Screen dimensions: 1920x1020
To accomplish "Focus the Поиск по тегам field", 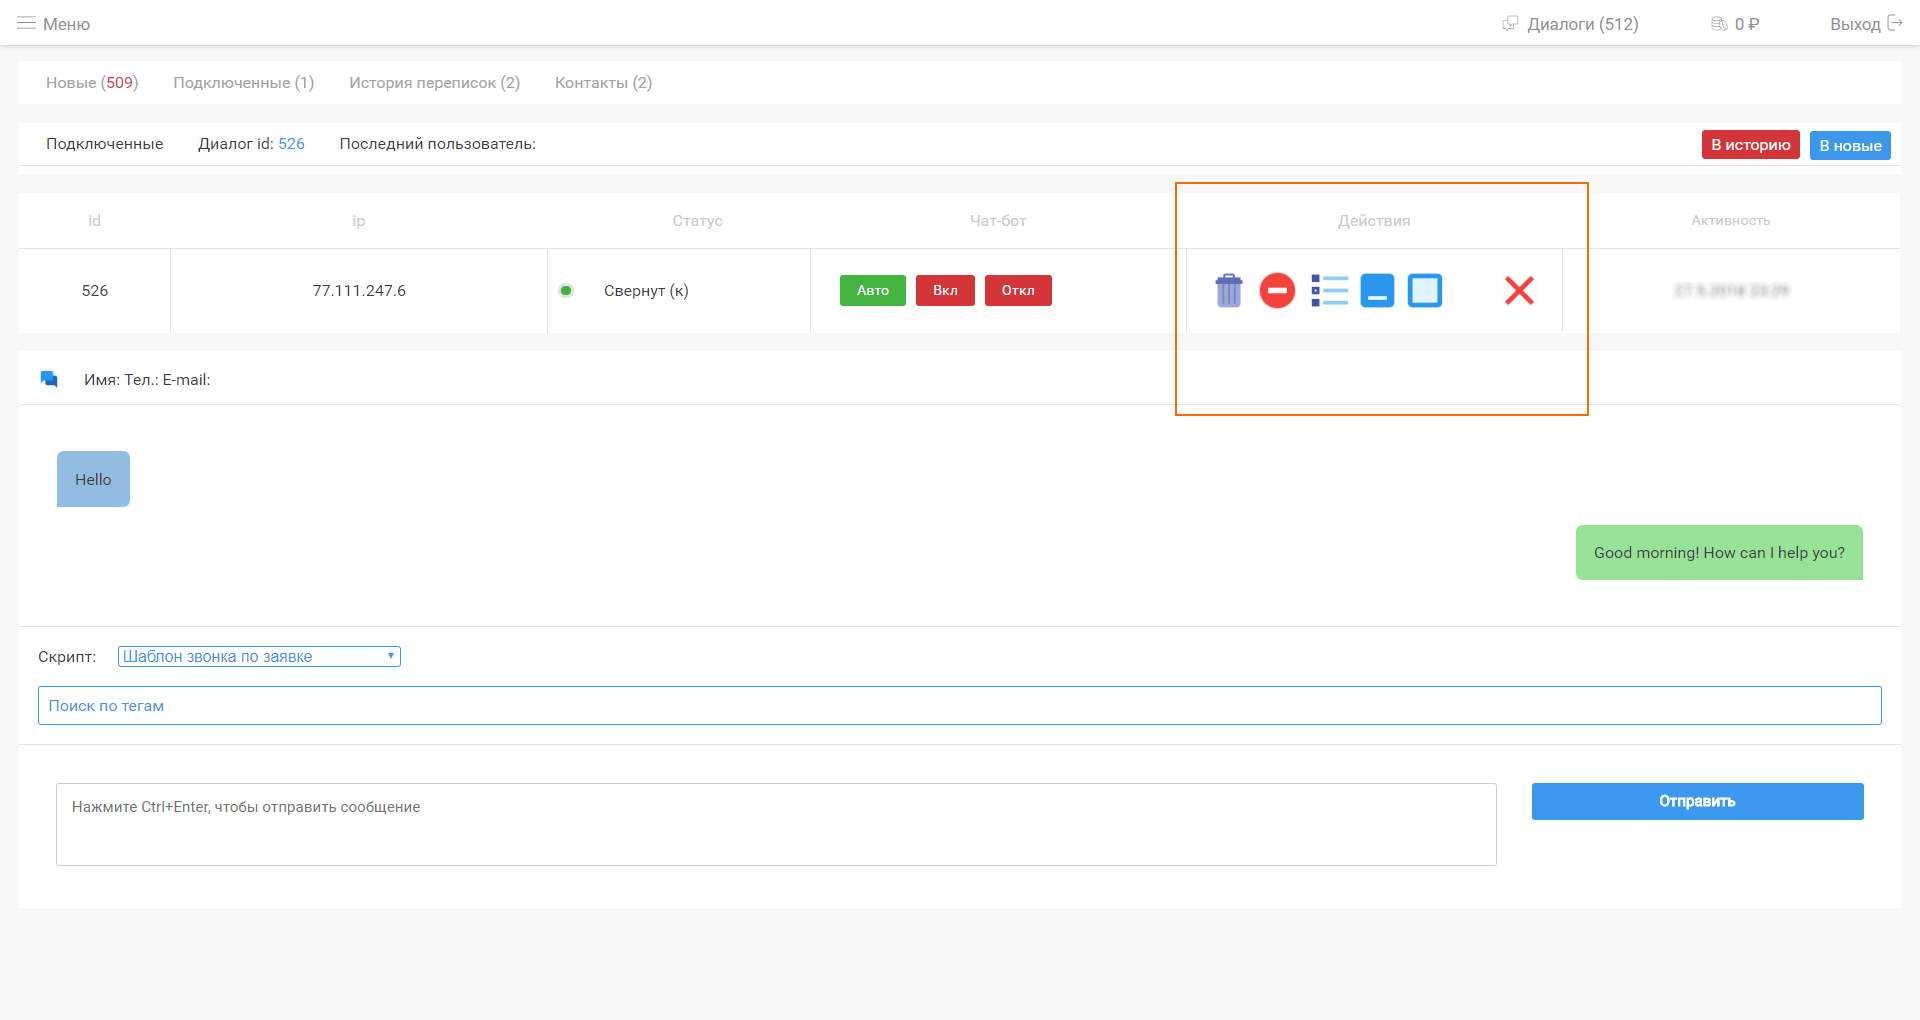I will pos(959,705).
